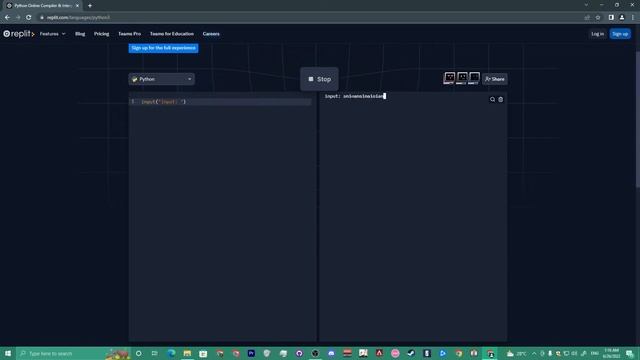Click Sign up for the full experience
Image resolution: width=640 pixels, height=360 pixels.
163,48
